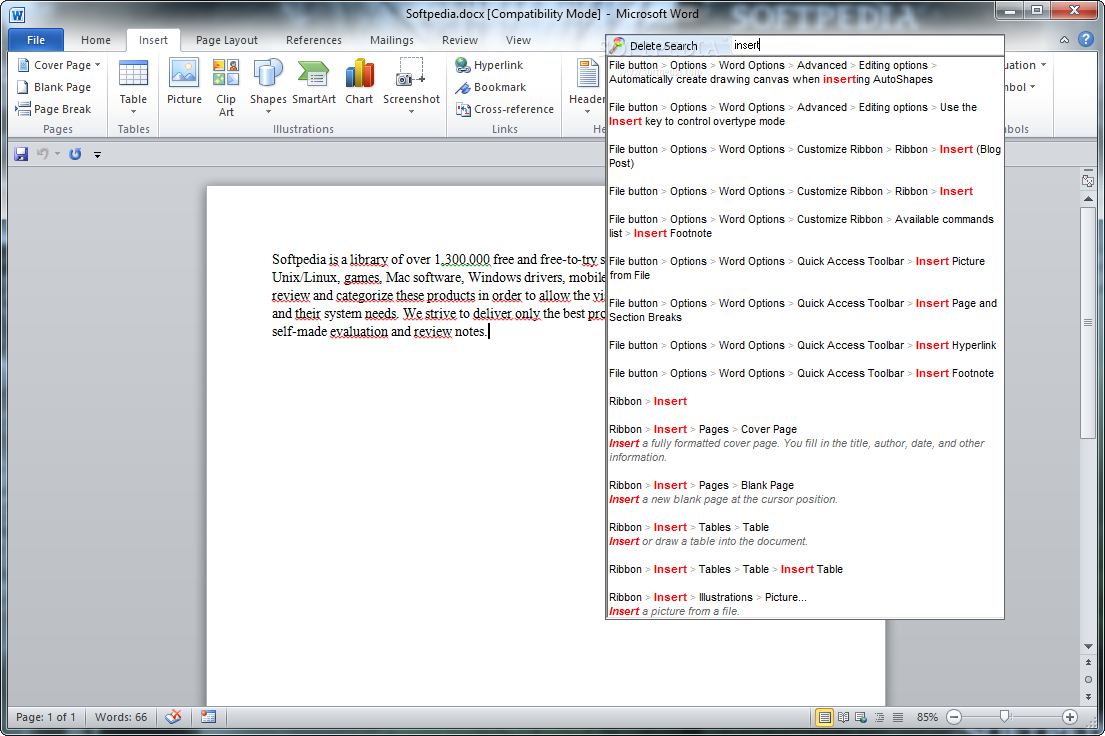Insert a Hyperlink
This screenshot has height=736, width=1105.
pyautogui.click(x=489, y=65)
